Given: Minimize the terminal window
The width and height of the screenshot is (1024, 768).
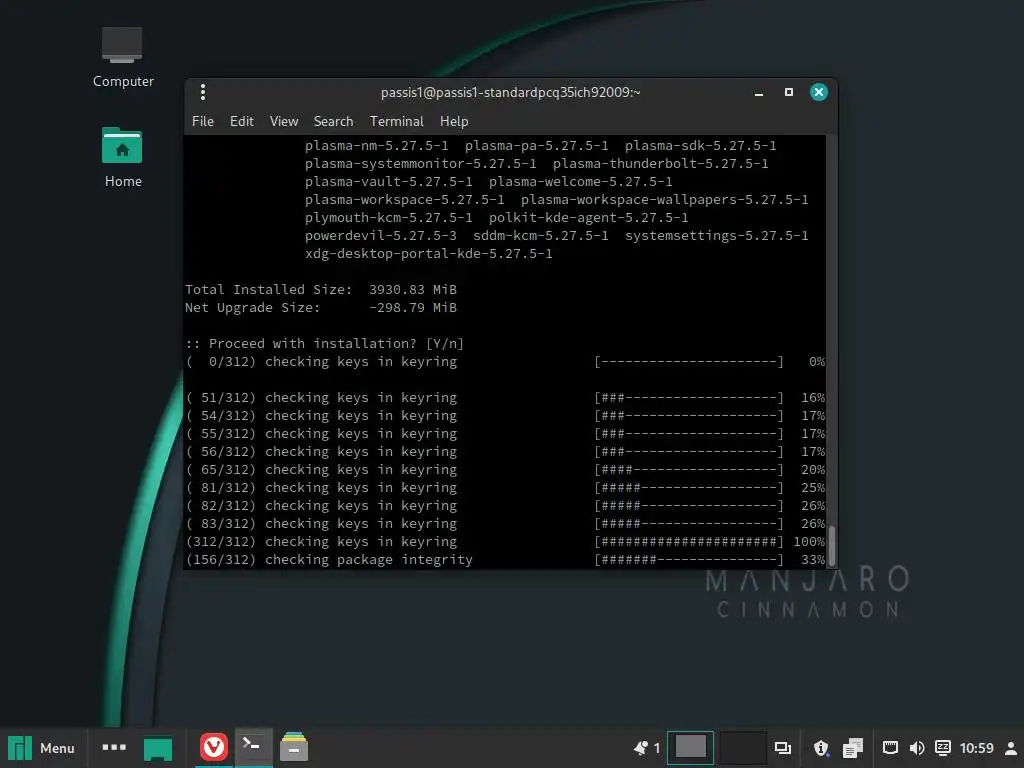Looking at the screenshot, I should (x=759, y=93).
